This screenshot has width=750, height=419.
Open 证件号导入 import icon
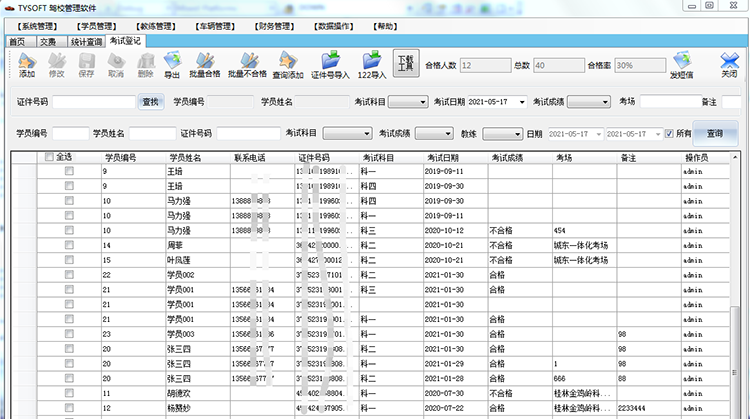pos(329,65)
